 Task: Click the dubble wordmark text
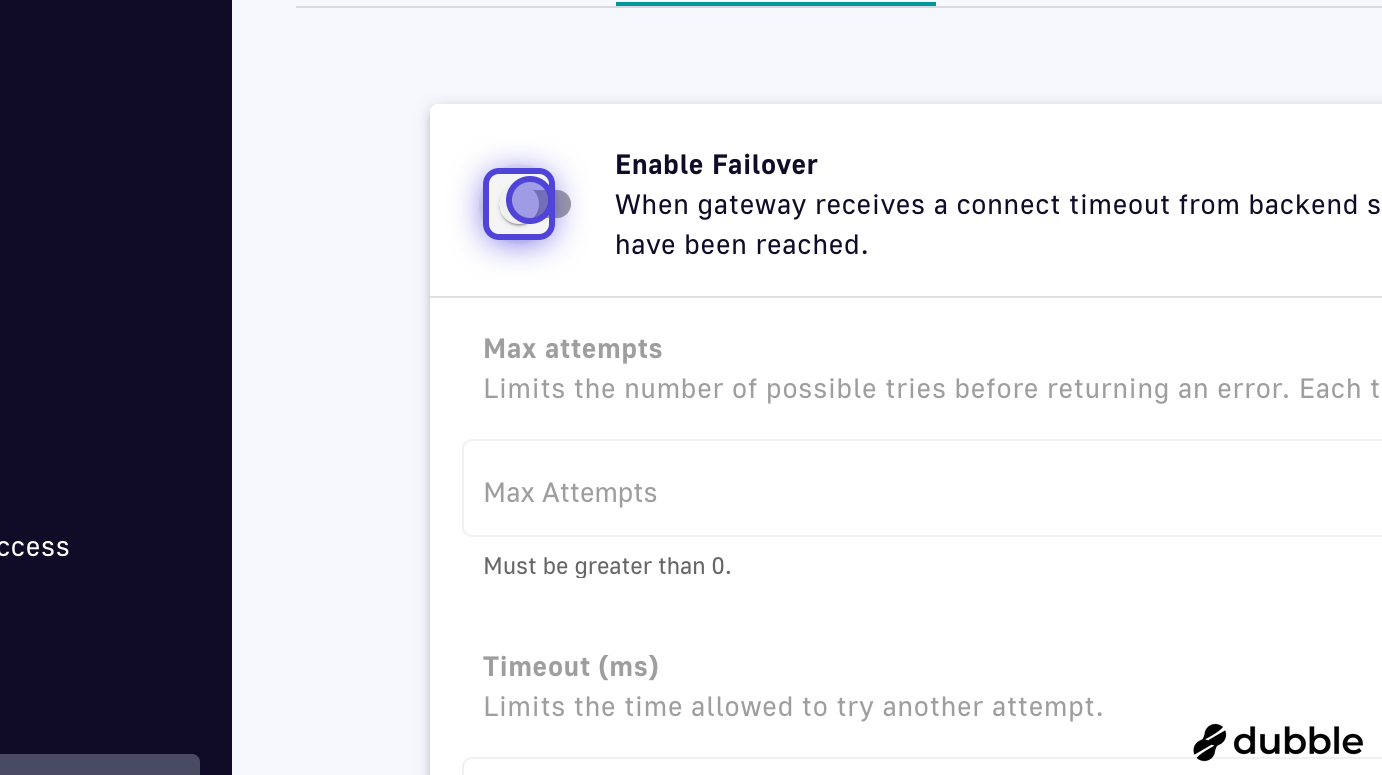click(1298, 742)
